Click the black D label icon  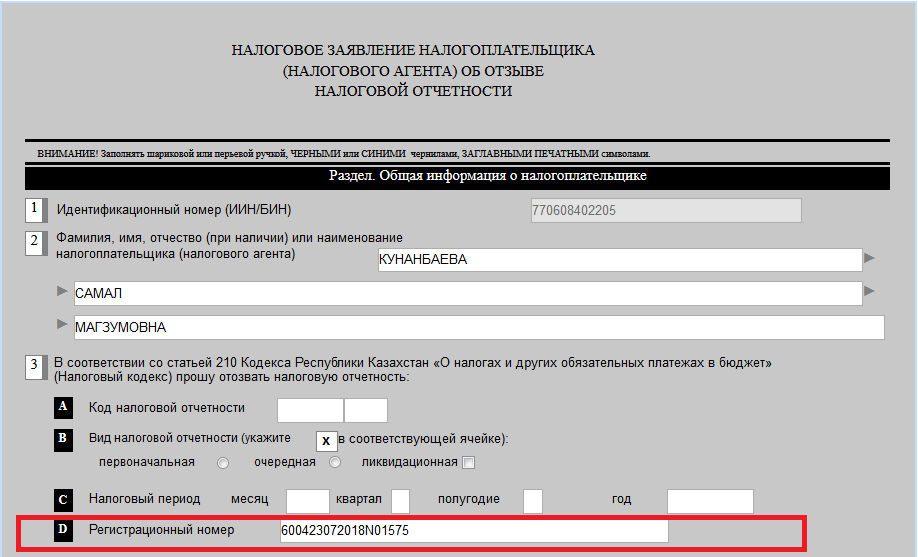64,530
